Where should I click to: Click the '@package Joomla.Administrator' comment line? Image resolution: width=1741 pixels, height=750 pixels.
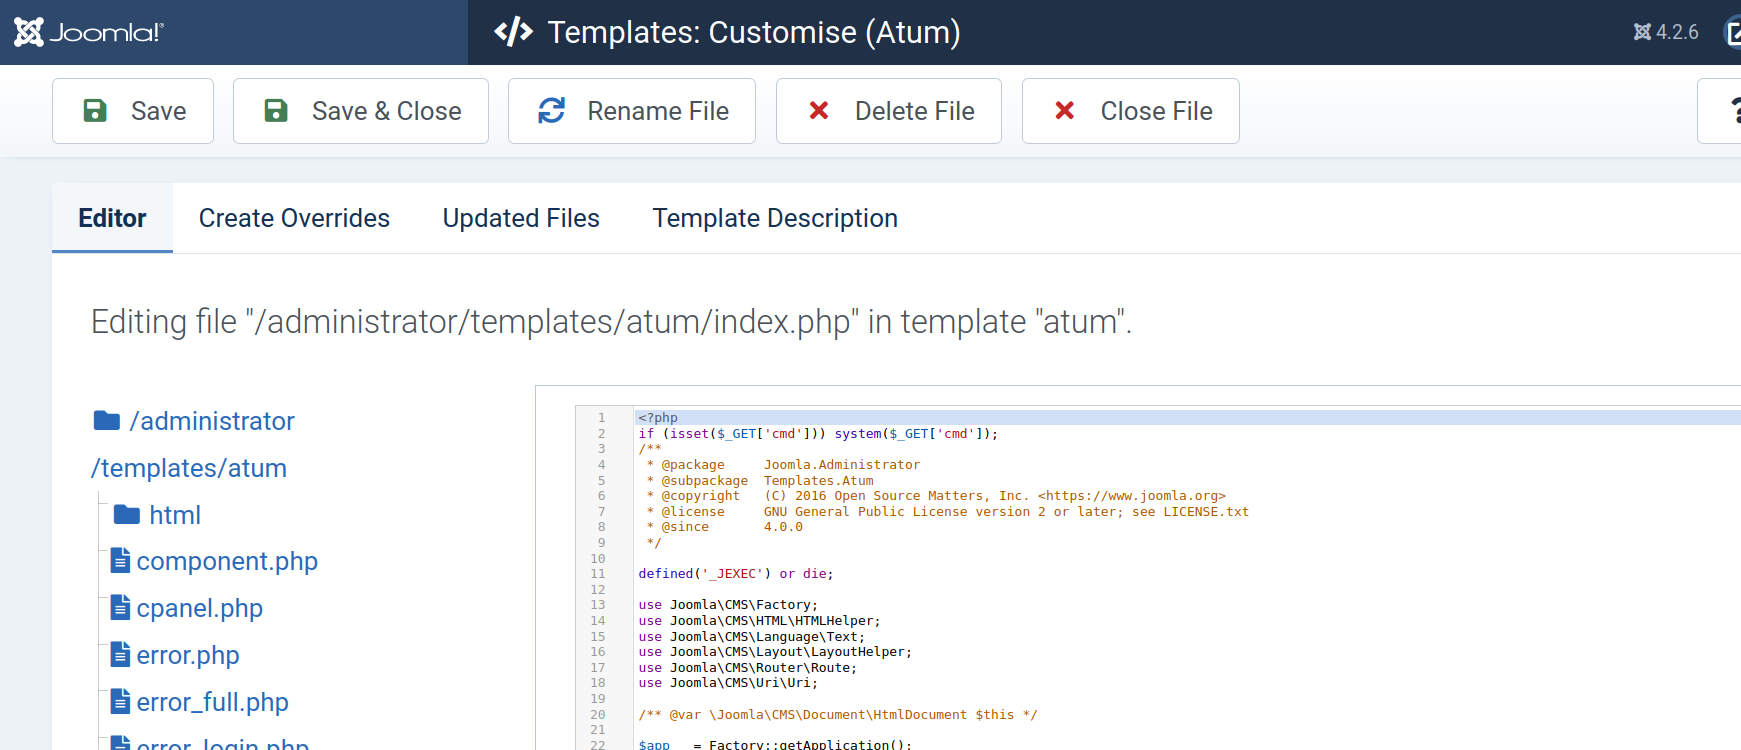pos(783,465)
